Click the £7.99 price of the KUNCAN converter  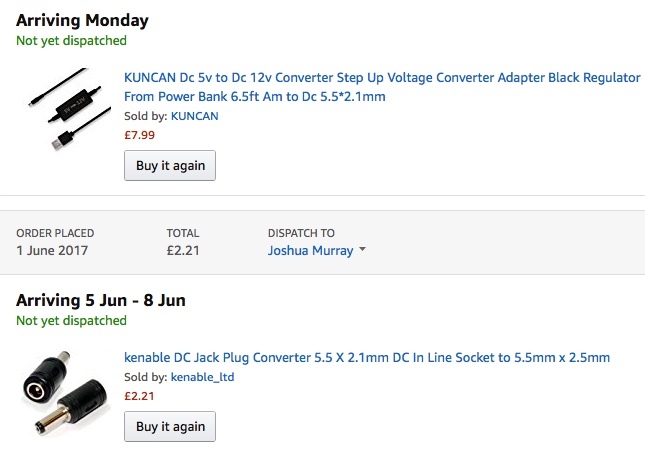[x=139, y=135]
